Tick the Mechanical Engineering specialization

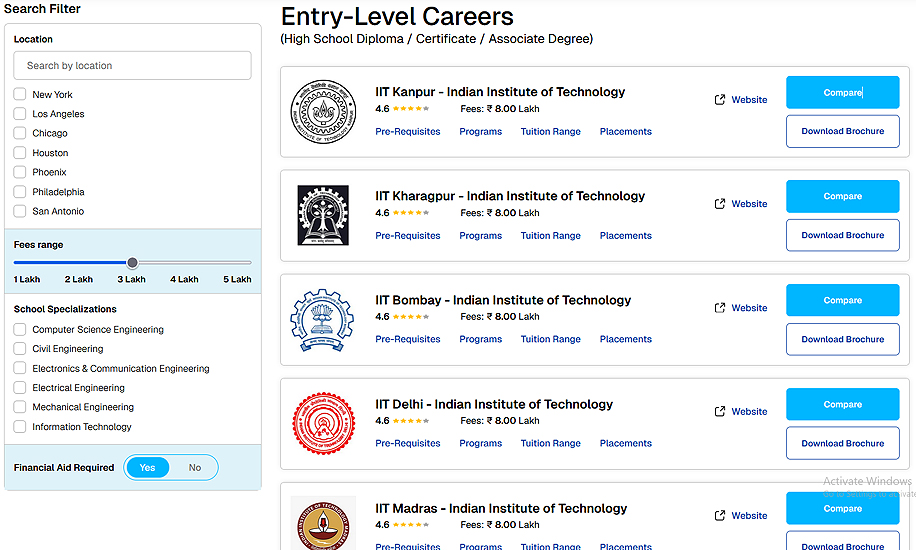coord(20,407)
